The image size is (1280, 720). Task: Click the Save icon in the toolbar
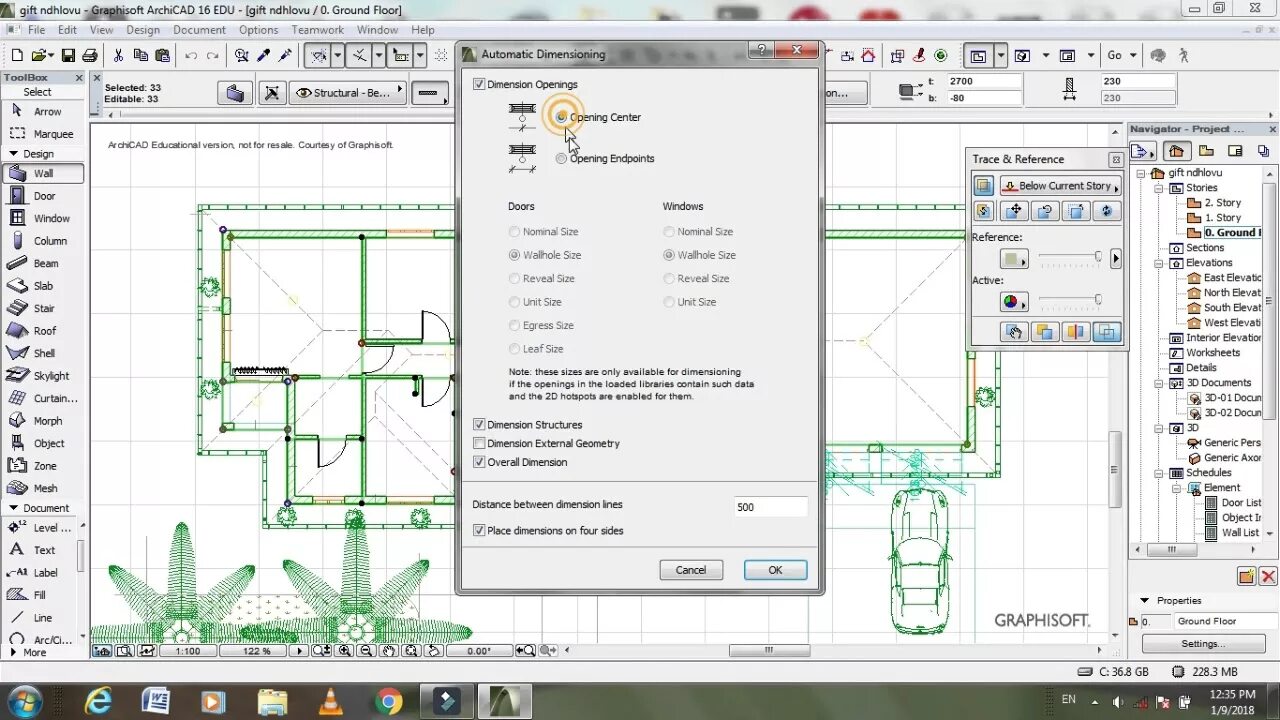(67, 56)
